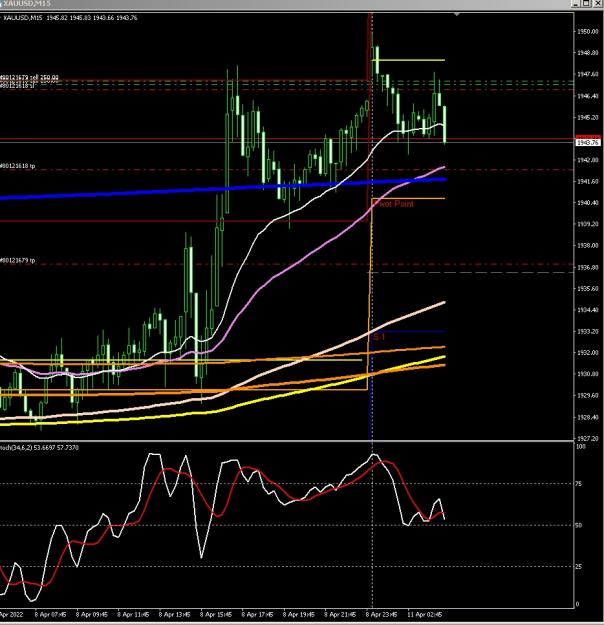Maximize the XAUUSD,M15 chart window
Viewport: 604px width, 625px height.
[x=586, y=4]
